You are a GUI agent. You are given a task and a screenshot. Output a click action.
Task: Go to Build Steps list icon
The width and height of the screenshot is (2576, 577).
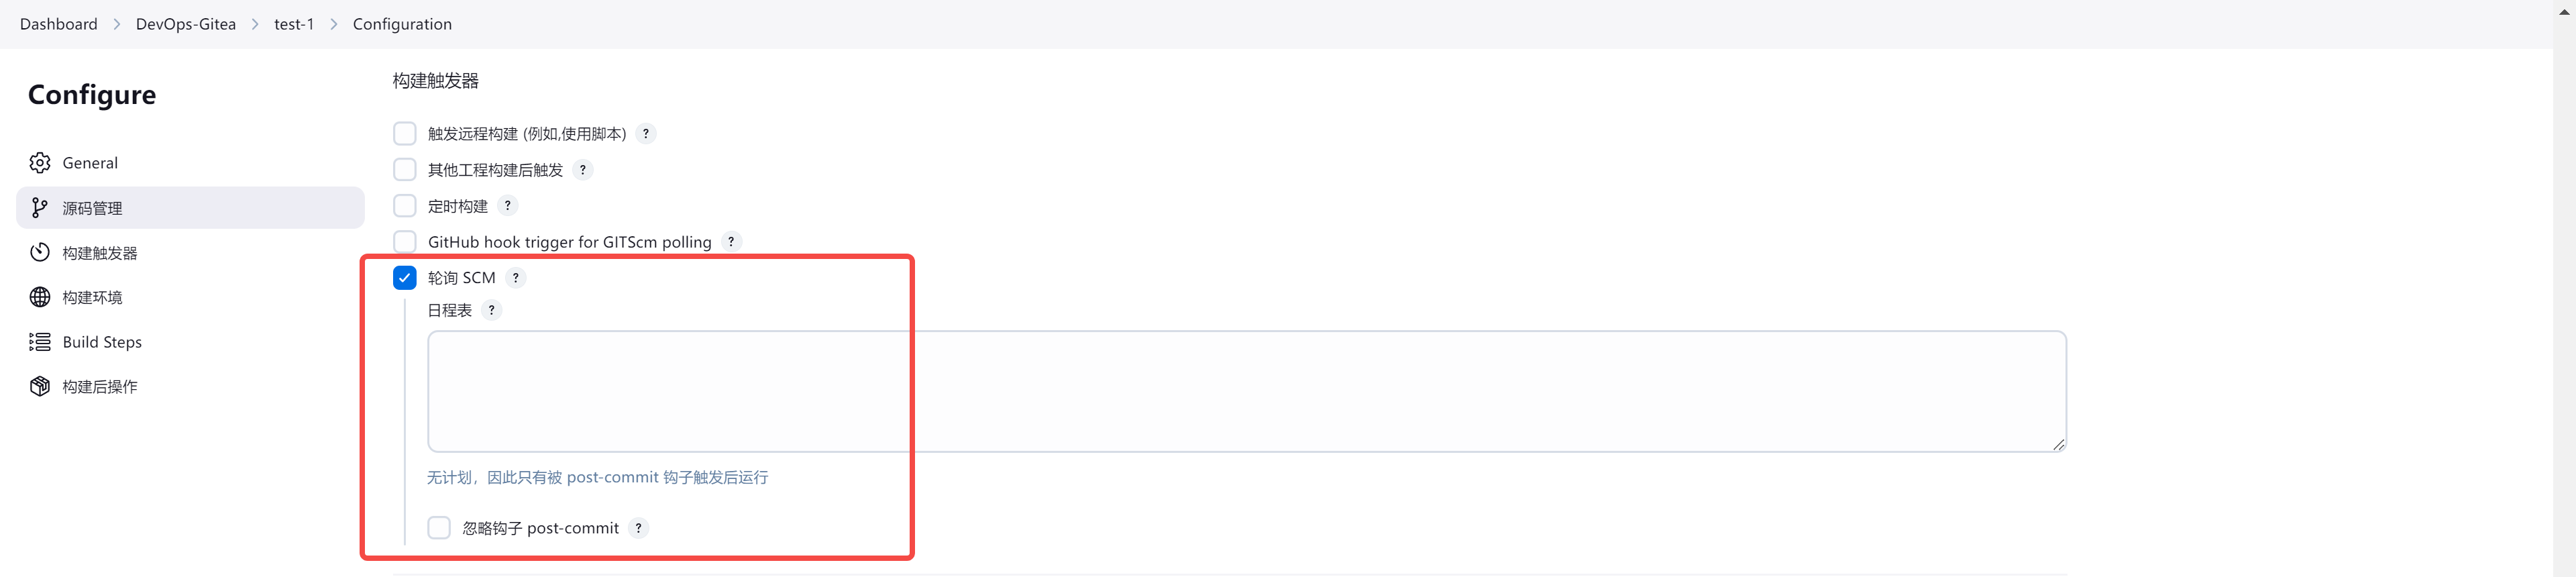tap(40, 342)
